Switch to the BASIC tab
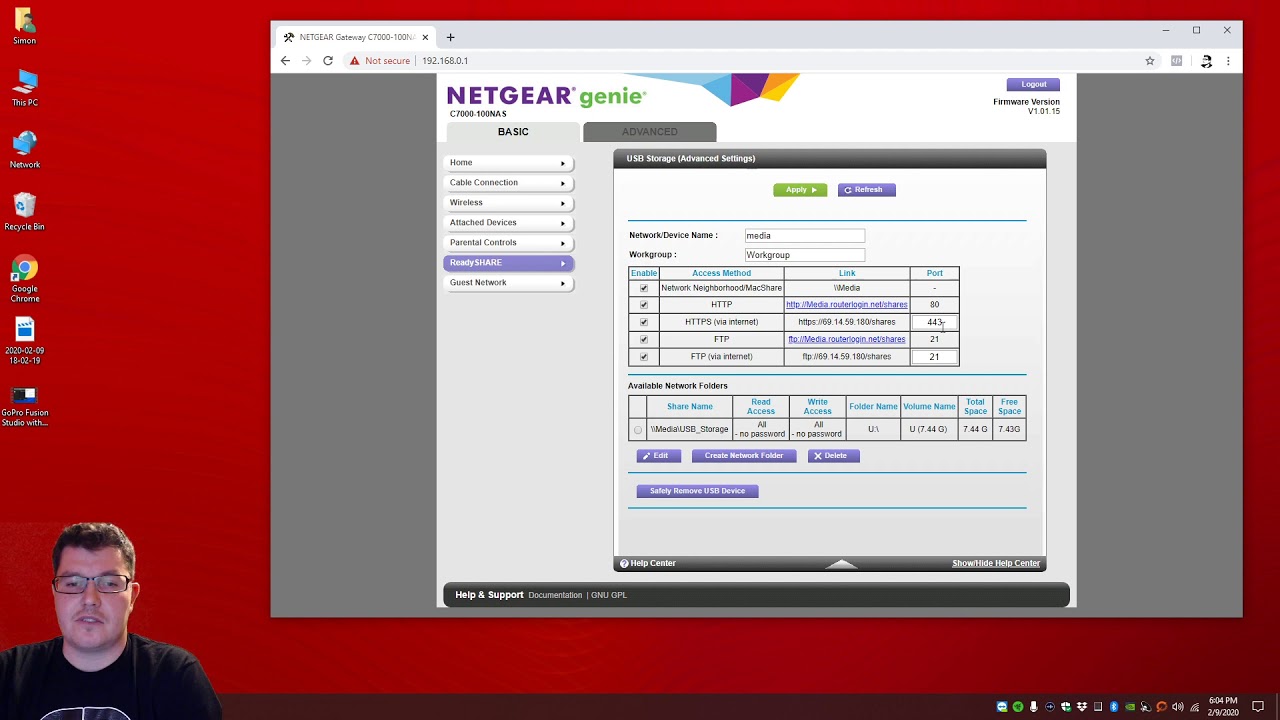The width and height of the screenshot is (1280, 720). coord(513,132)
